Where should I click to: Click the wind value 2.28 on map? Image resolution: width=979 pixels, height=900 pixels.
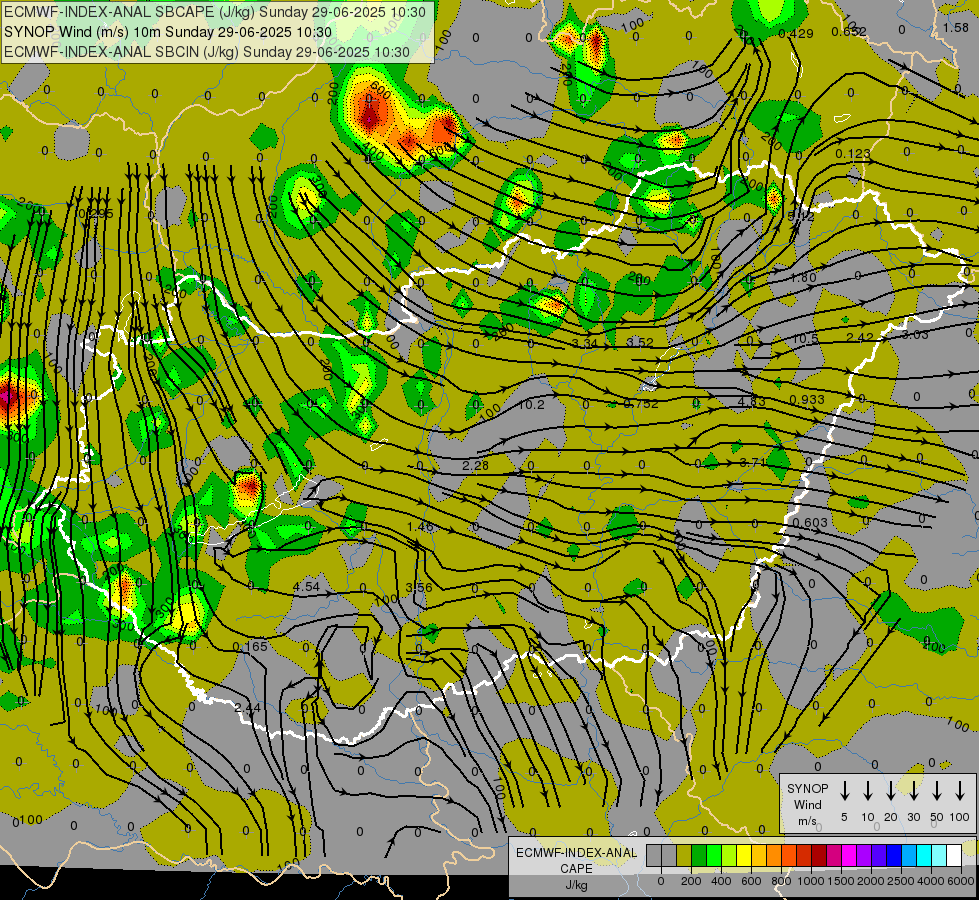click(475, 465)
